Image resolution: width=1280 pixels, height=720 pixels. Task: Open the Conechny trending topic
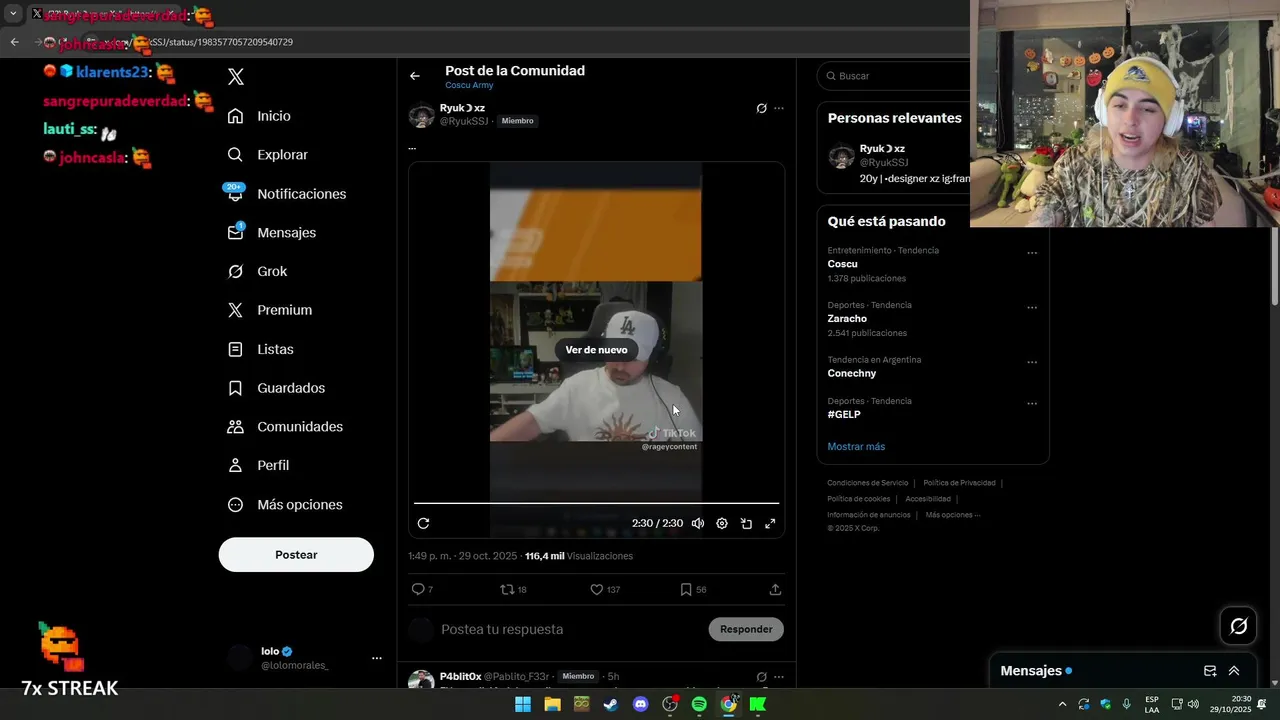coord(852,373)
